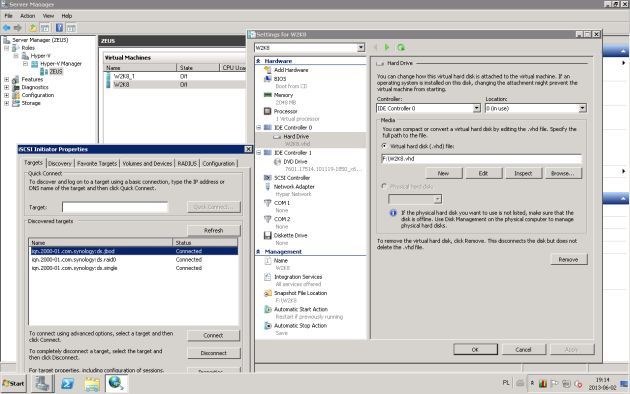The image size is (630, 394).
Task: Collapse IDE Controller 1 node
Action: click(x=259, y=153)
